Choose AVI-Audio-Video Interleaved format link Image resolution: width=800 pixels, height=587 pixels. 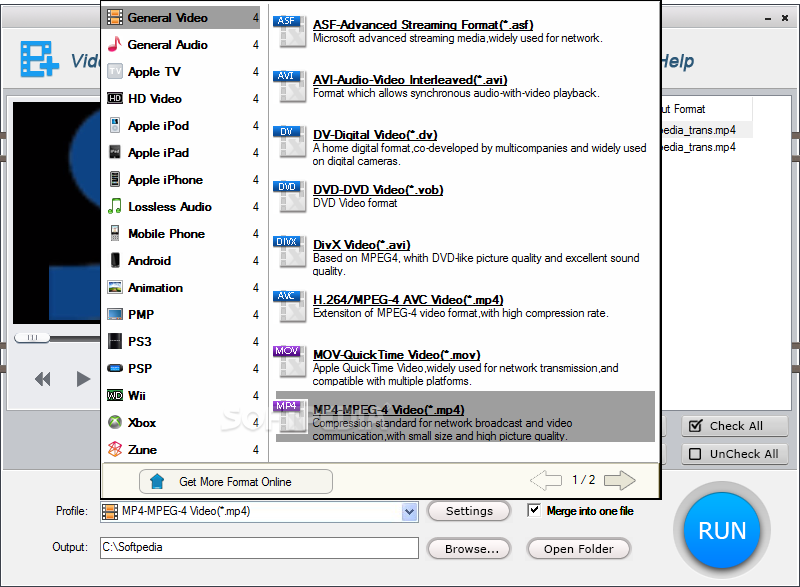coord(410,80)
